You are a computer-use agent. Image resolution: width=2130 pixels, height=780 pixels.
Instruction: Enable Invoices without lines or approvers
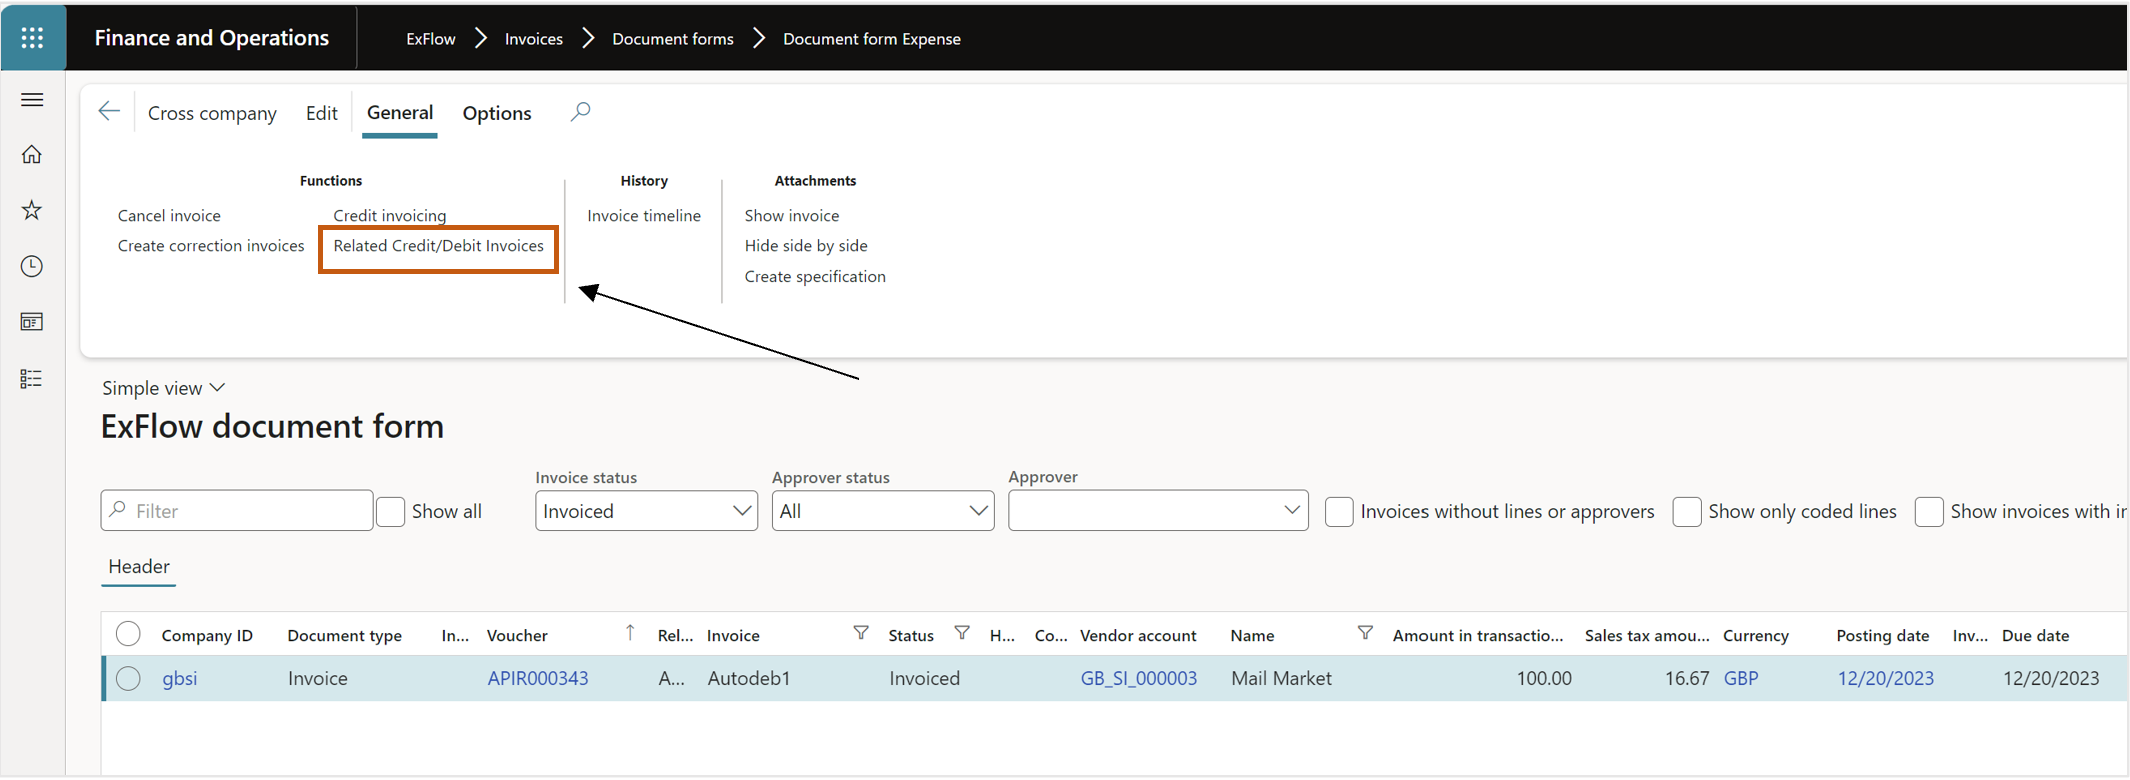click(1339, 511)
